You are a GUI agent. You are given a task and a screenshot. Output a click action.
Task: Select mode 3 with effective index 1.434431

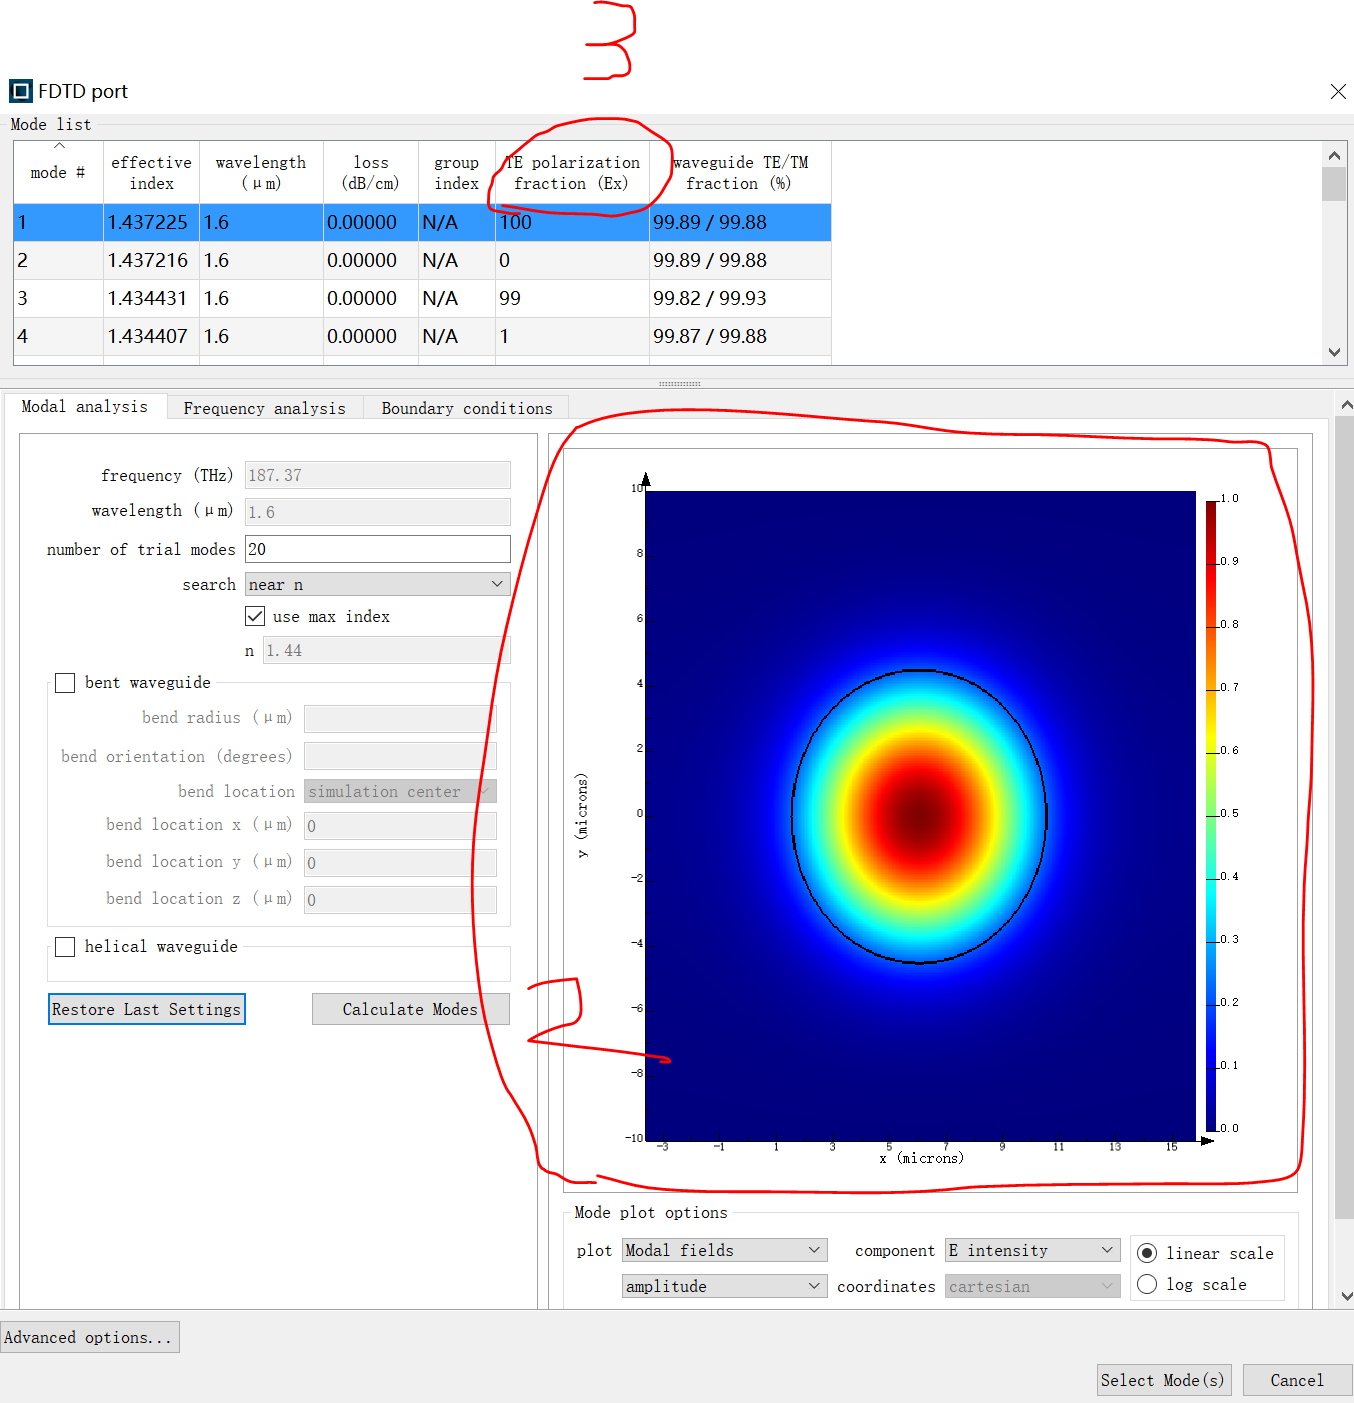click(x=422, y=298)
